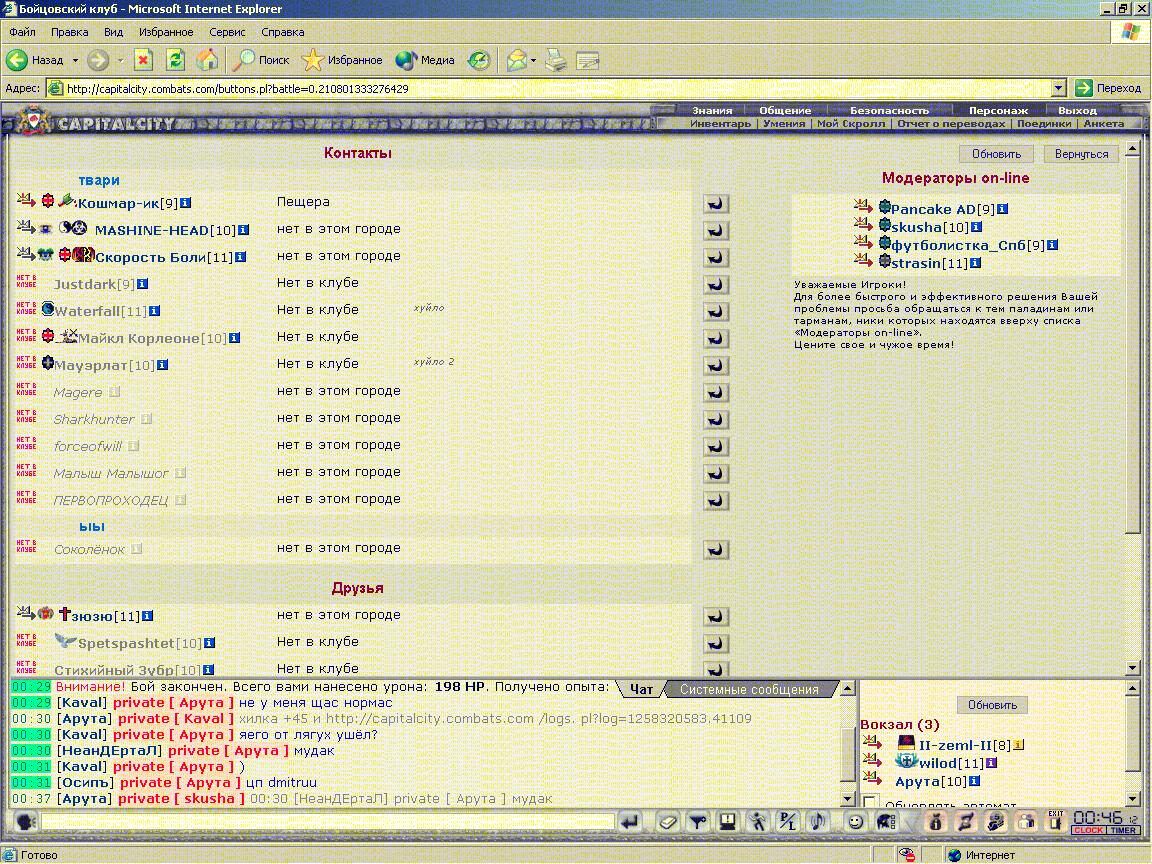Viewport: 1152px width, 864px height.
Task: Open the Знания game menu
Action: [x=712, y=110]
